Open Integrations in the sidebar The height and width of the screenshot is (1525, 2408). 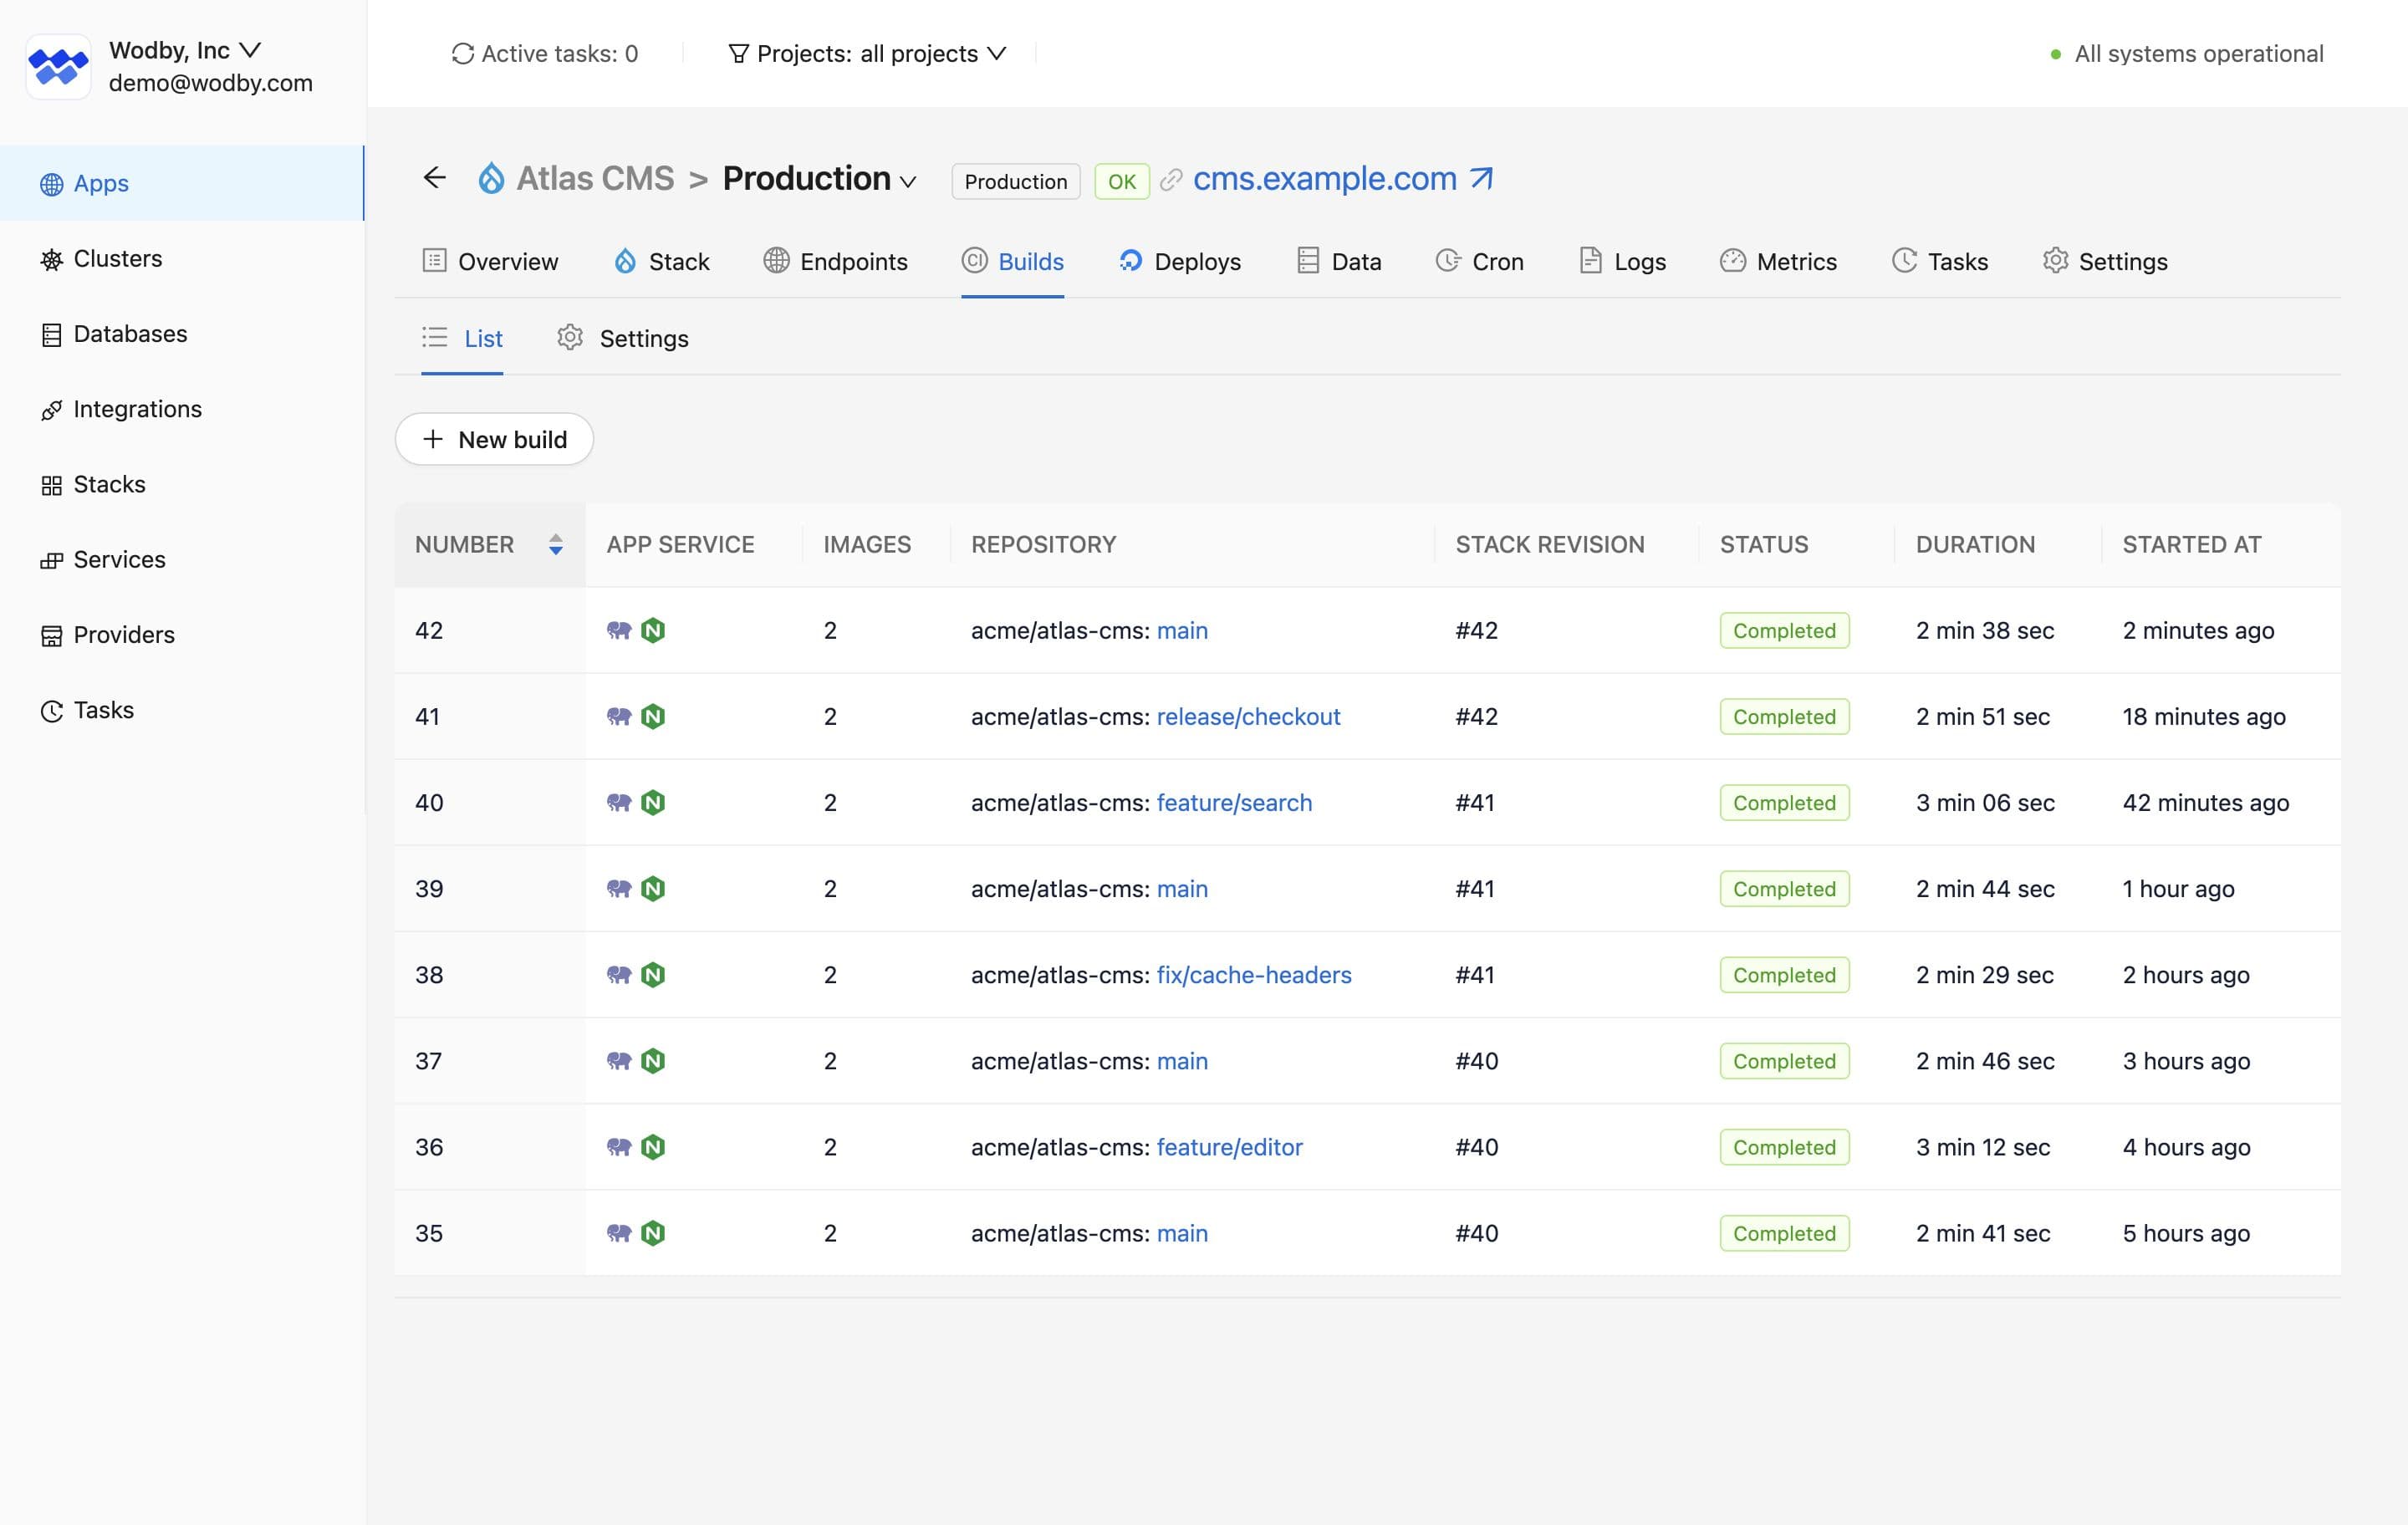[x=182, y=409]
